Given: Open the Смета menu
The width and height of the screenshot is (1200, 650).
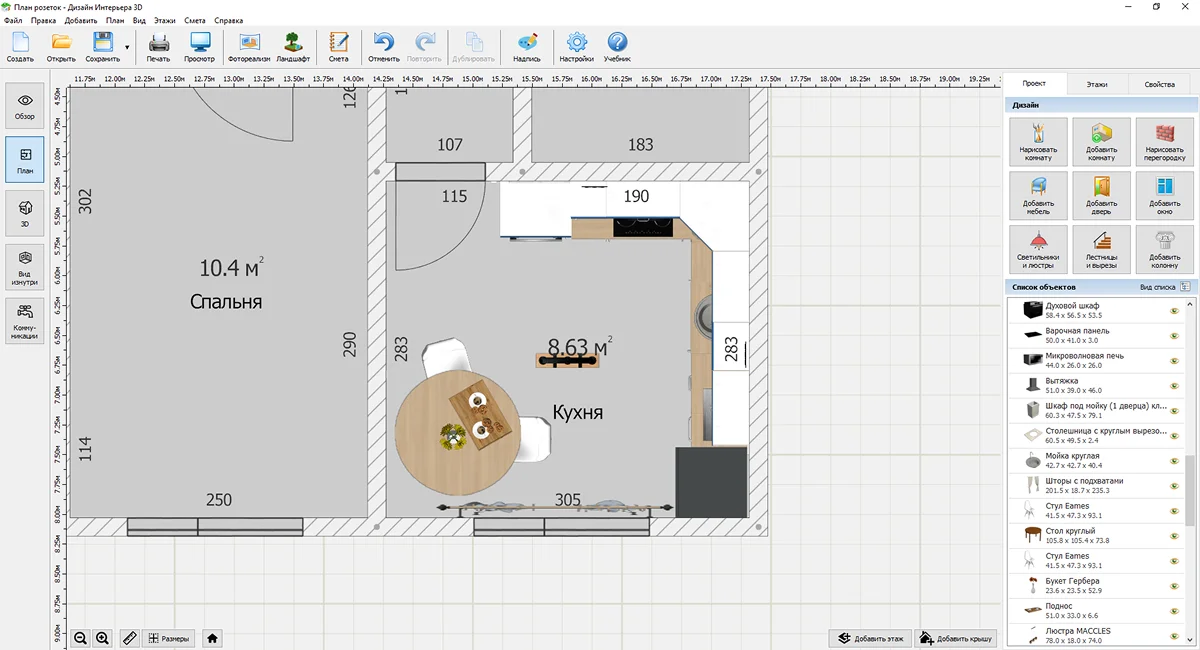Looking at the screenshot, I should pos(195,20).
